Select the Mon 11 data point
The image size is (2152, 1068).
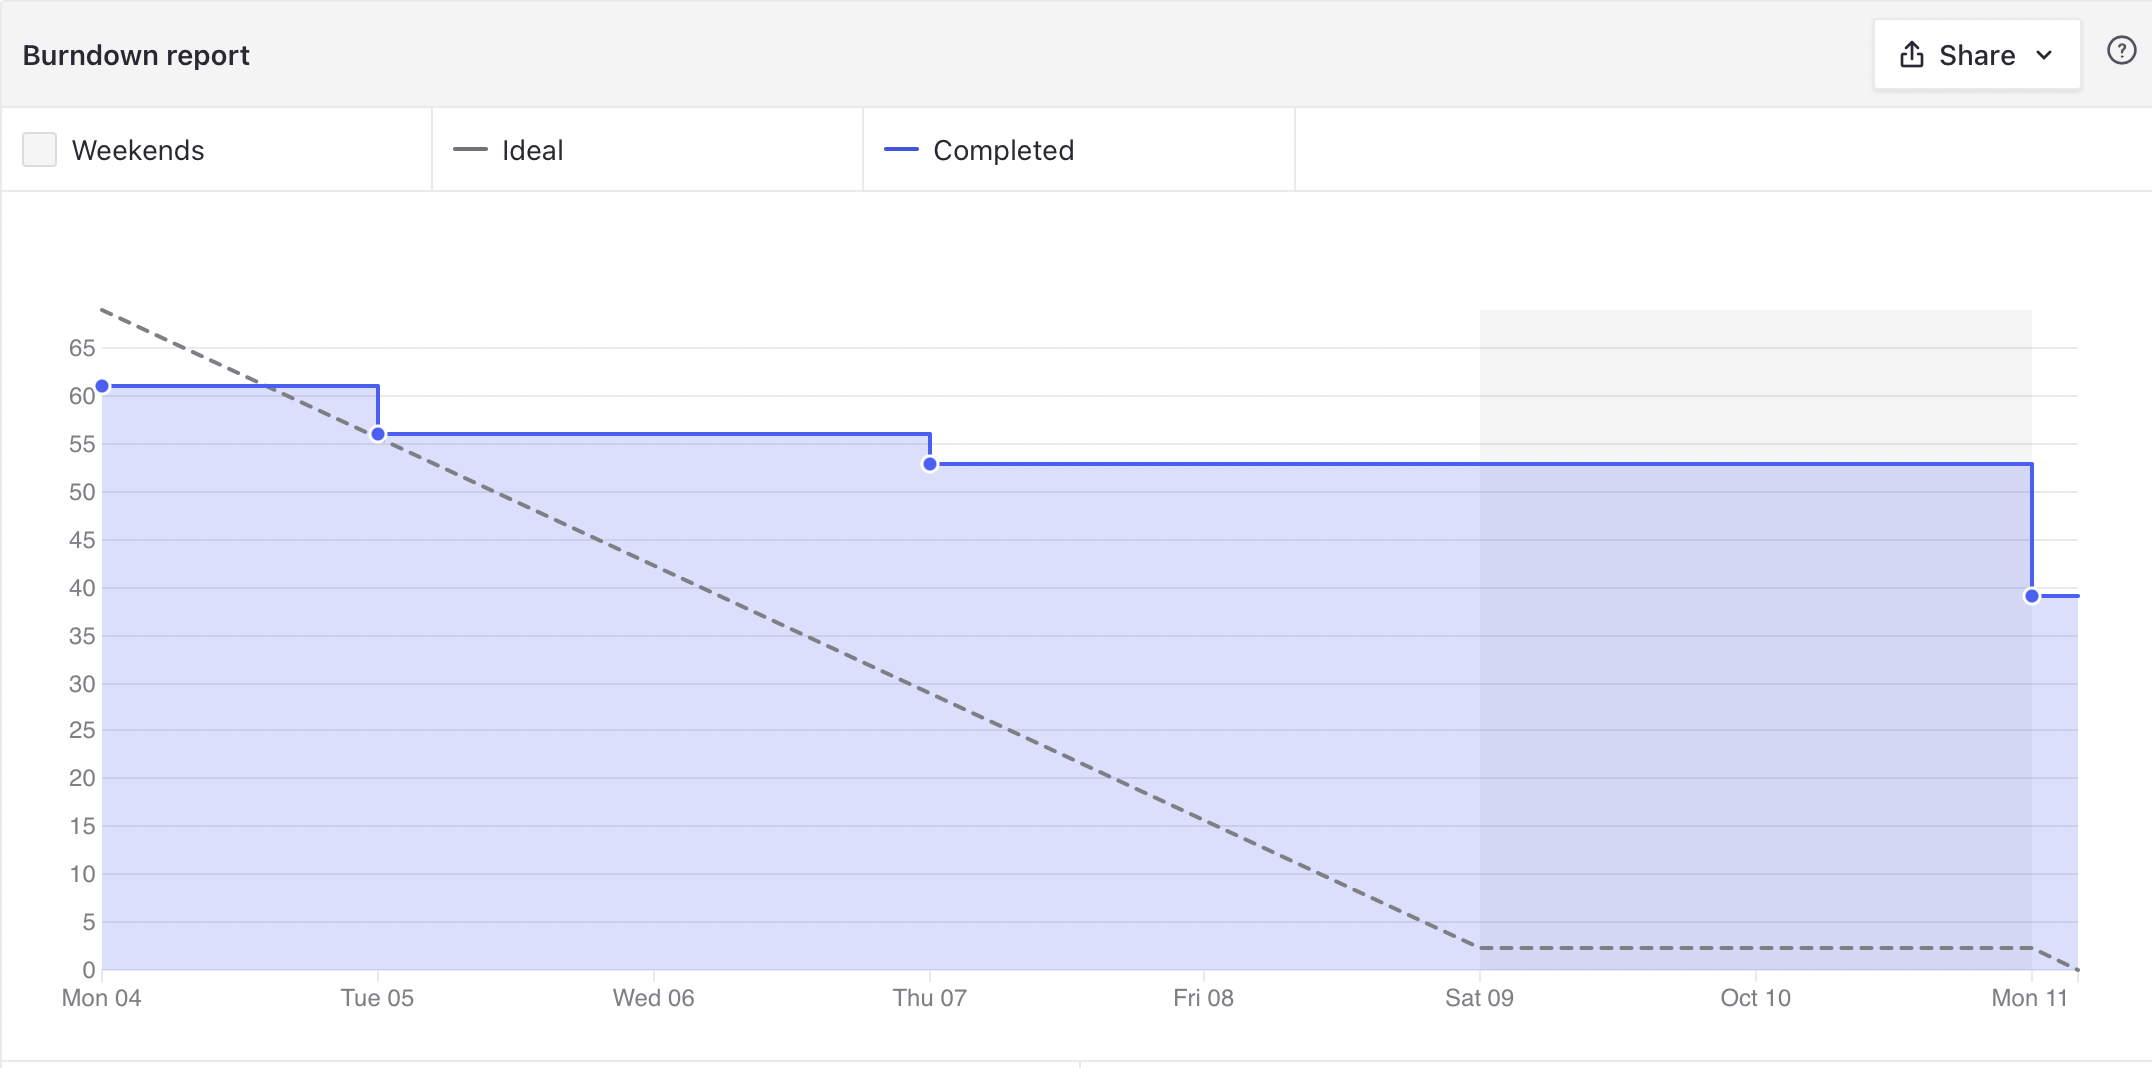[2032, 596]
